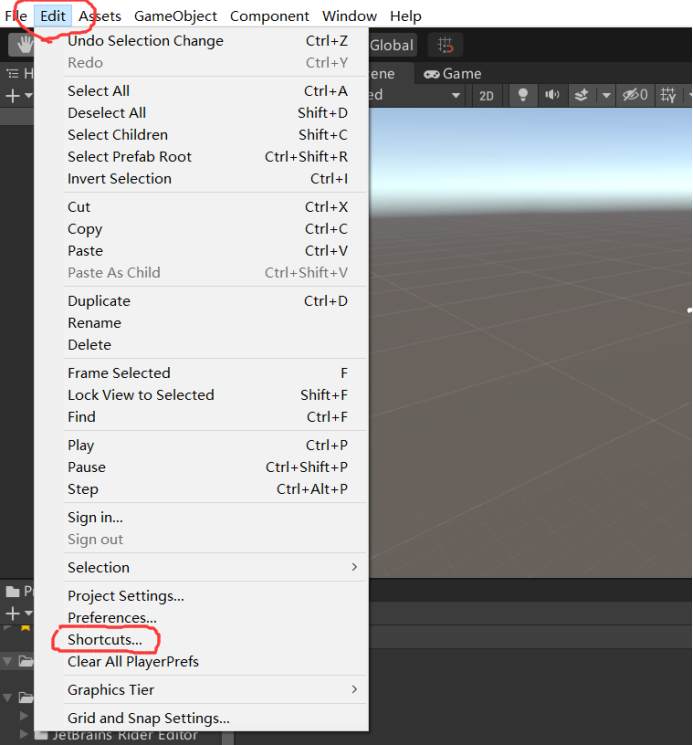Toggle the scene grid visibility icon
Screen dimensions: 693x745
668,95
